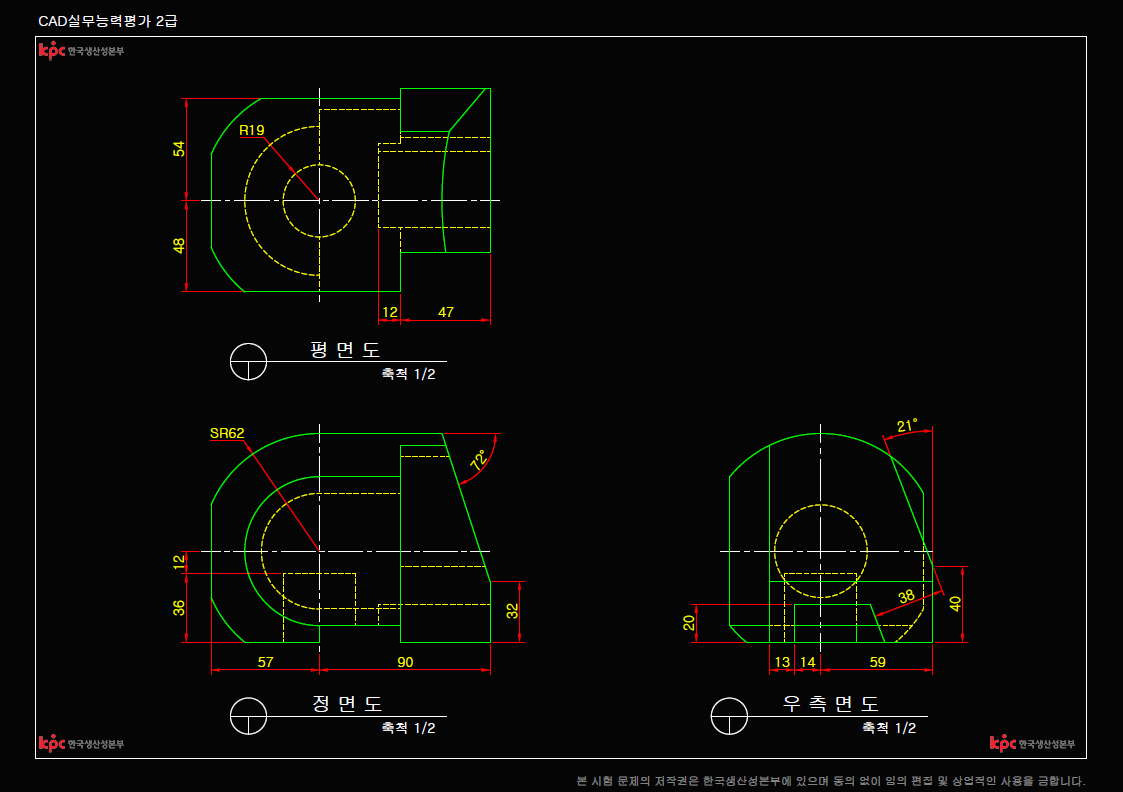This screenshot has width=1123, height=792.
Task: Click the view symbol circle beside 정면도
Action: 249,716
